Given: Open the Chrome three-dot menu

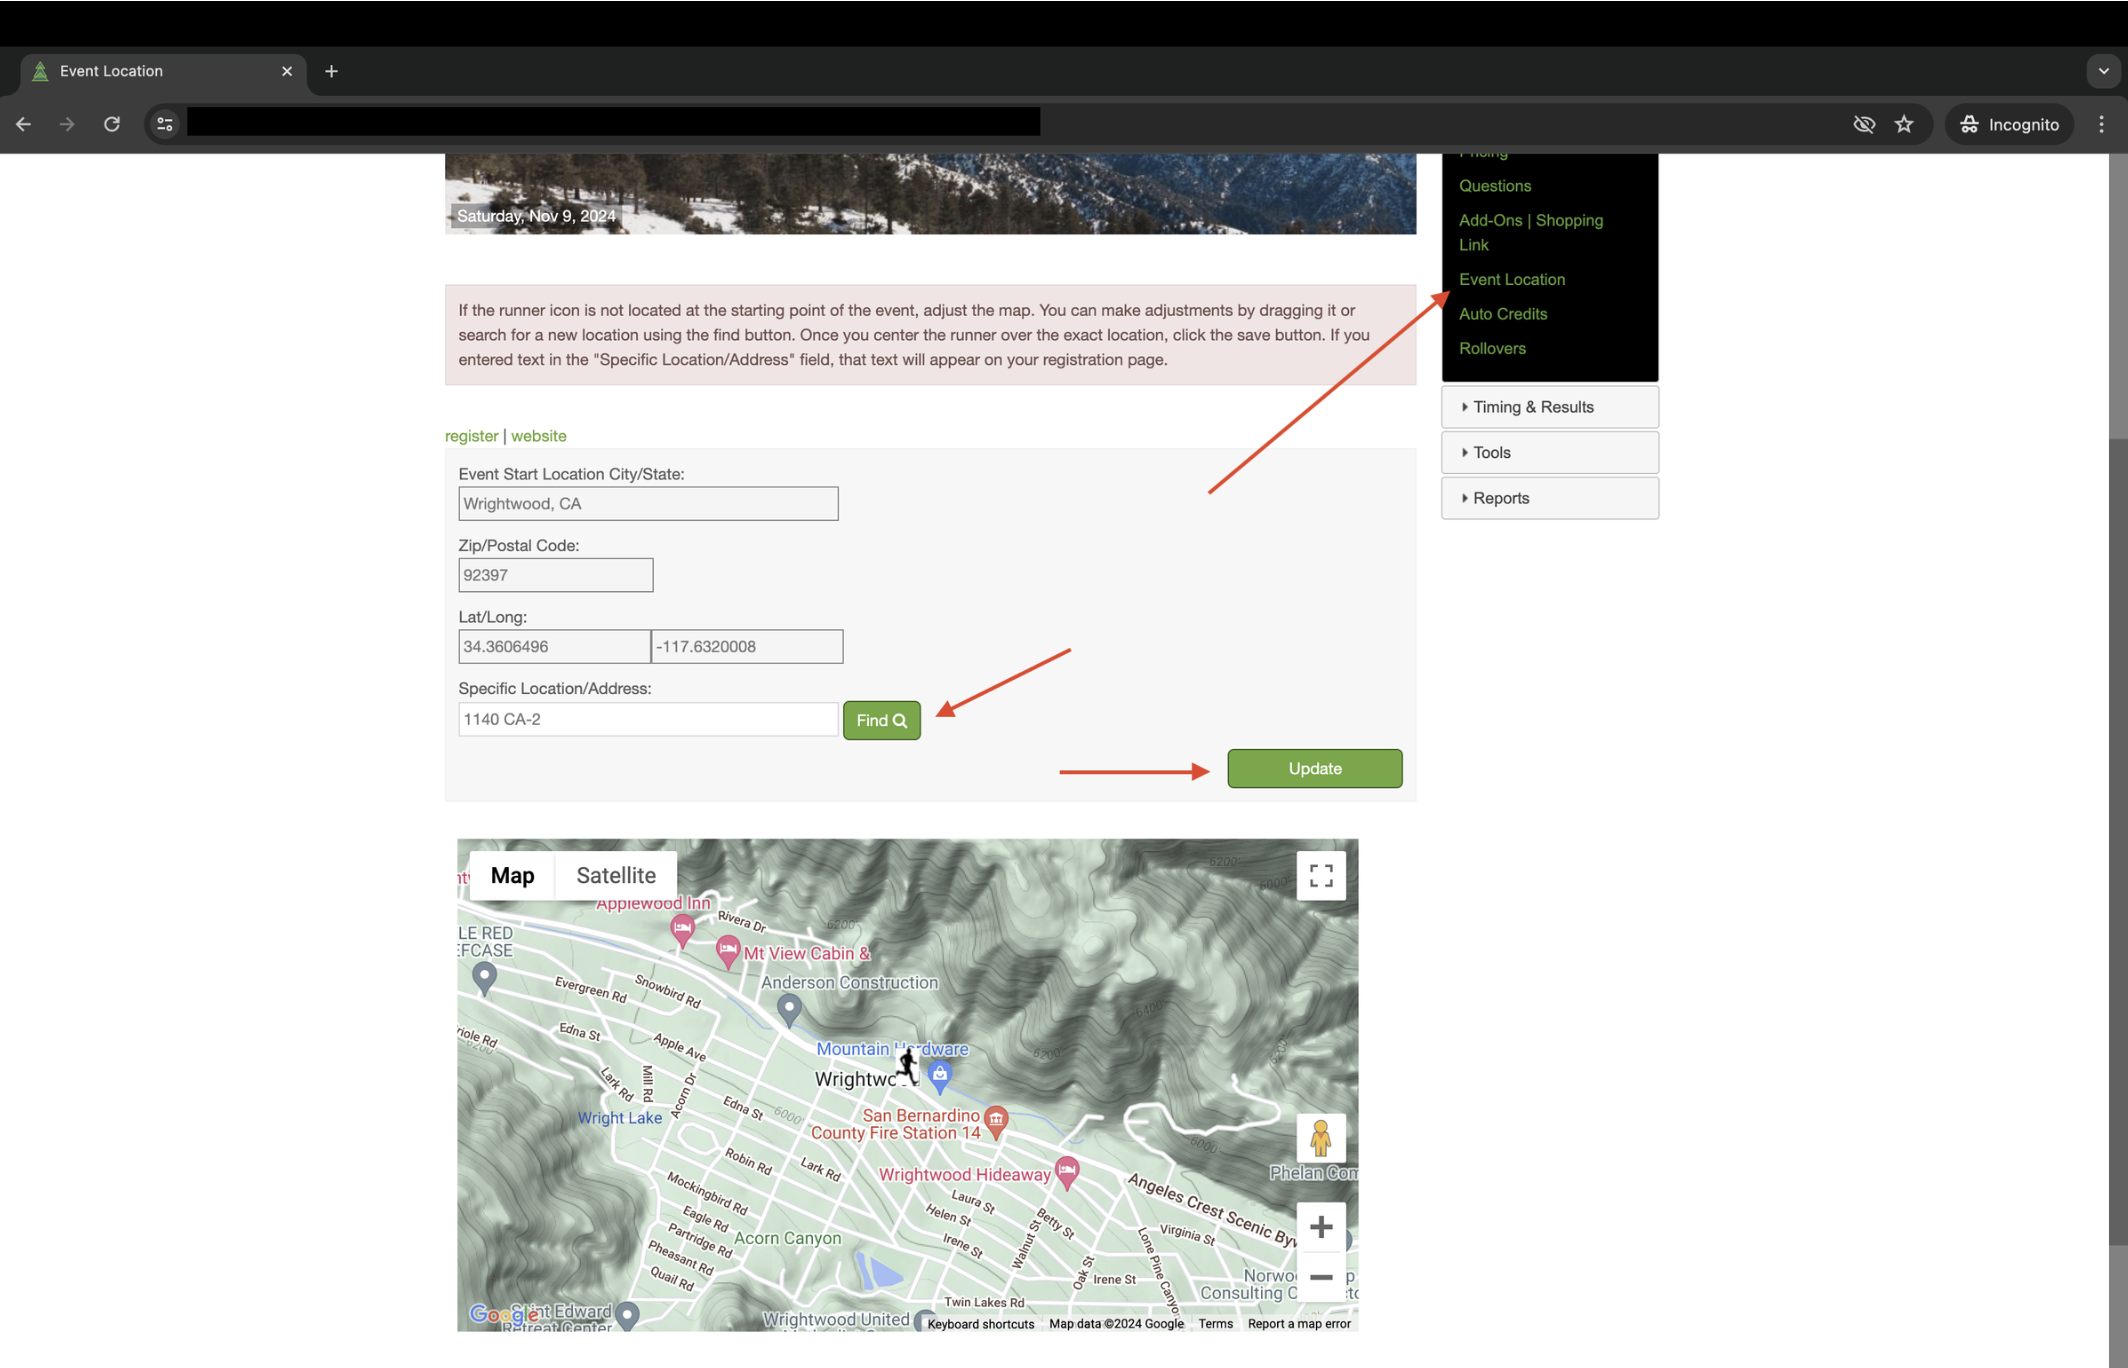Looking at the screenshot, I should pyautogui.click(x=2101, y=124).
